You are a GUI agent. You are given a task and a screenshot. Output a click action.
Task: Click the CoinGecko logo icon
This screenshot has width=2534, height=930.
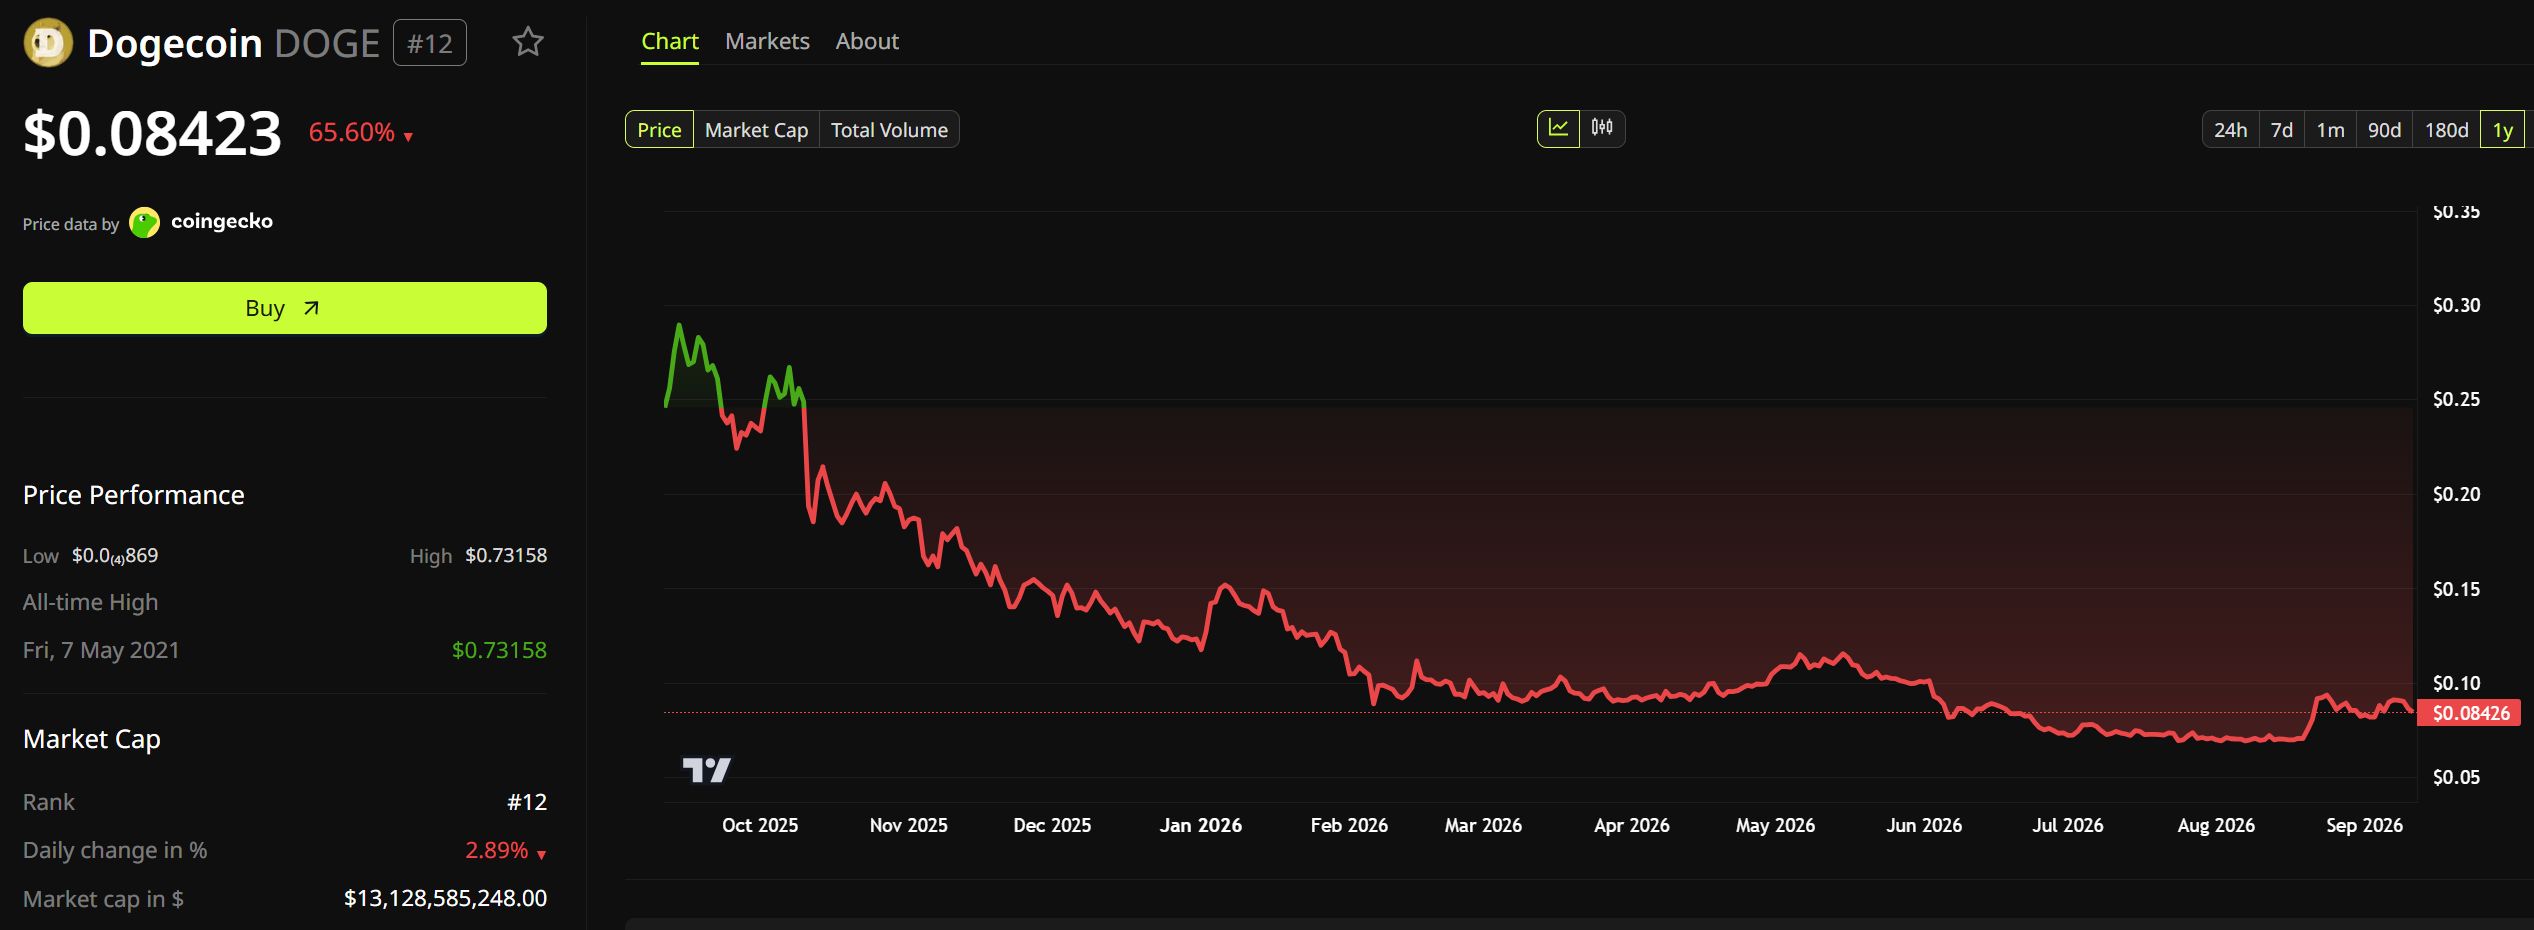[145, 222]
